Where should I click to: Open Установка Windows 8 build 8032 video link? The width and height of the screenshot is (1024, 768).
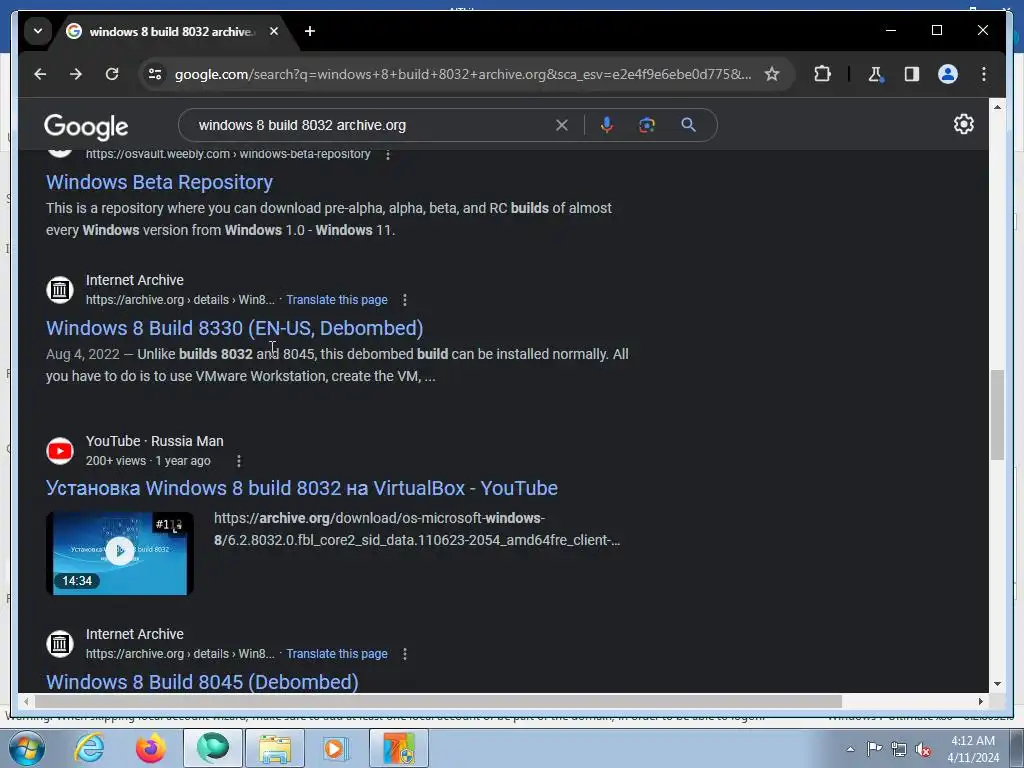coord(302,488)
